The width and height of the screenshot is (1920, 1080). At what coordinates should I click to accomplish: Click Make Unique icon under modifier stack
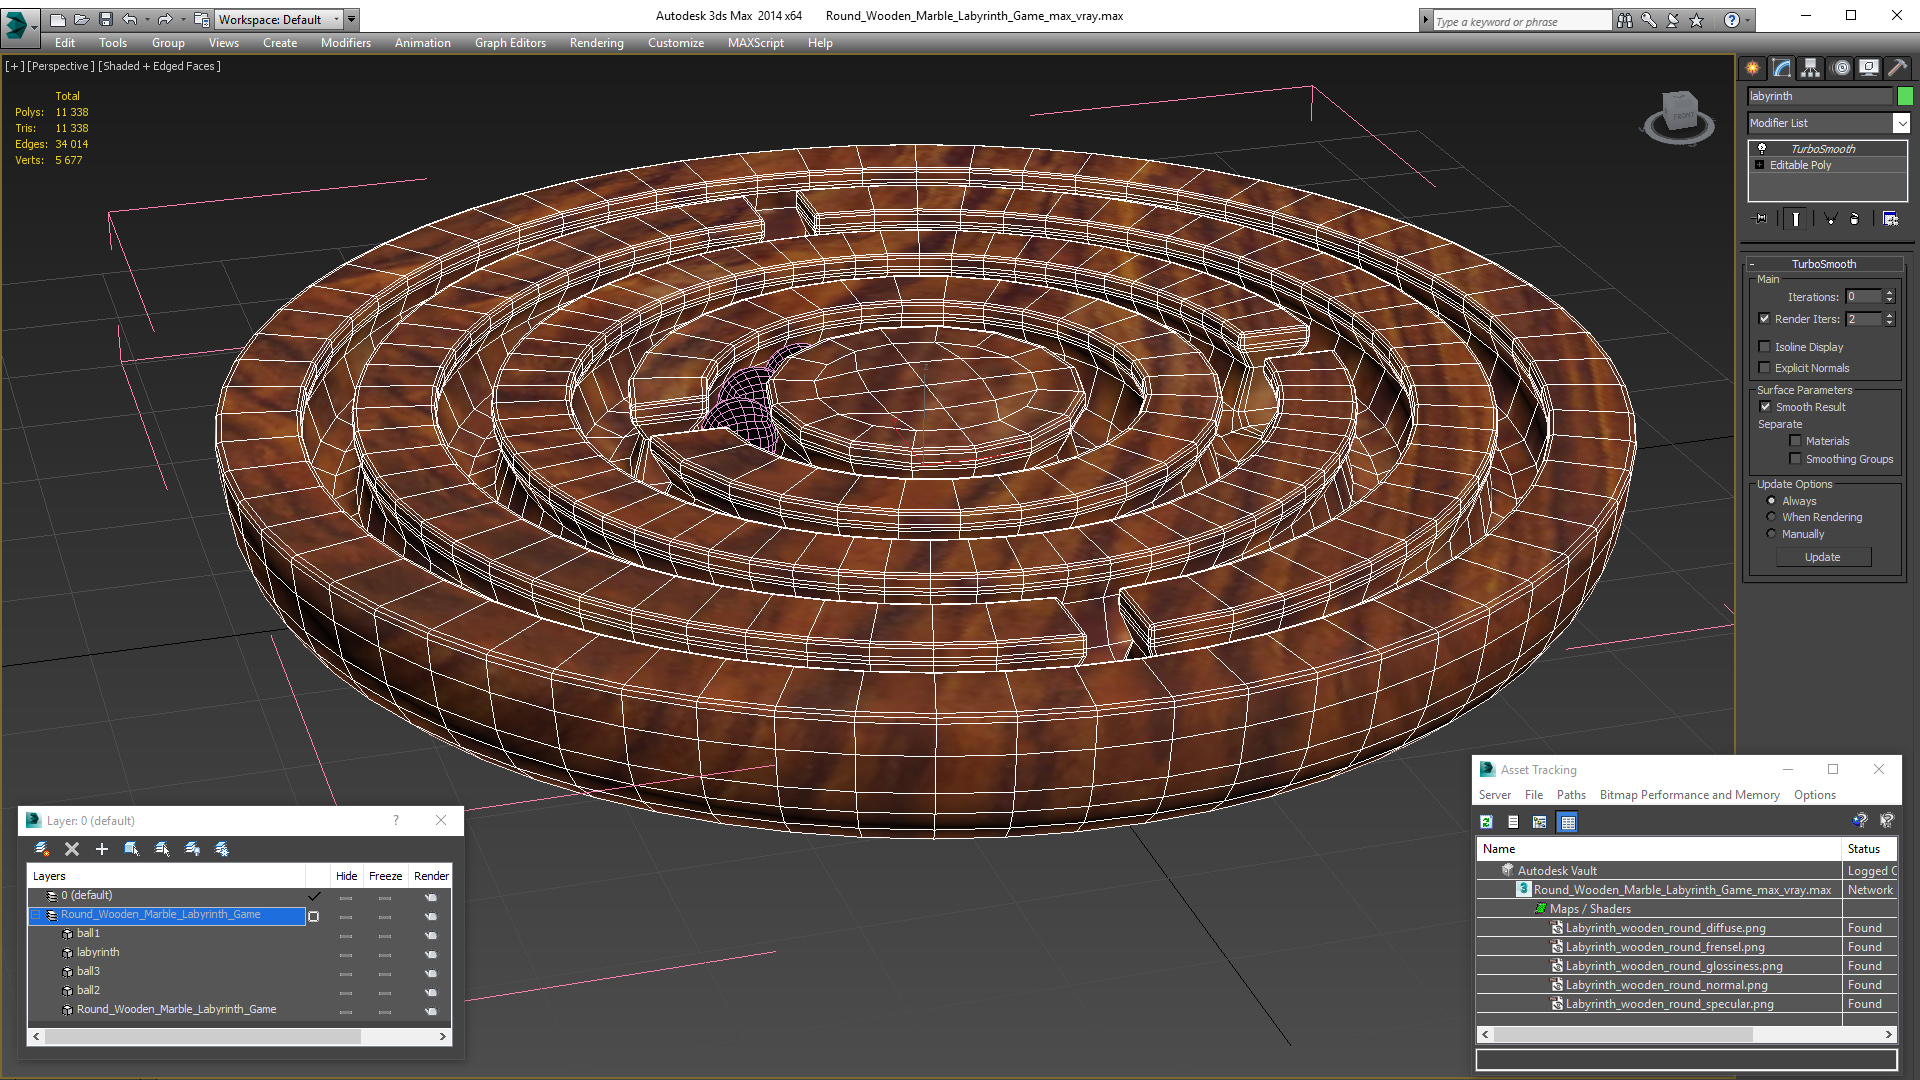click(x=1830, y=219)
